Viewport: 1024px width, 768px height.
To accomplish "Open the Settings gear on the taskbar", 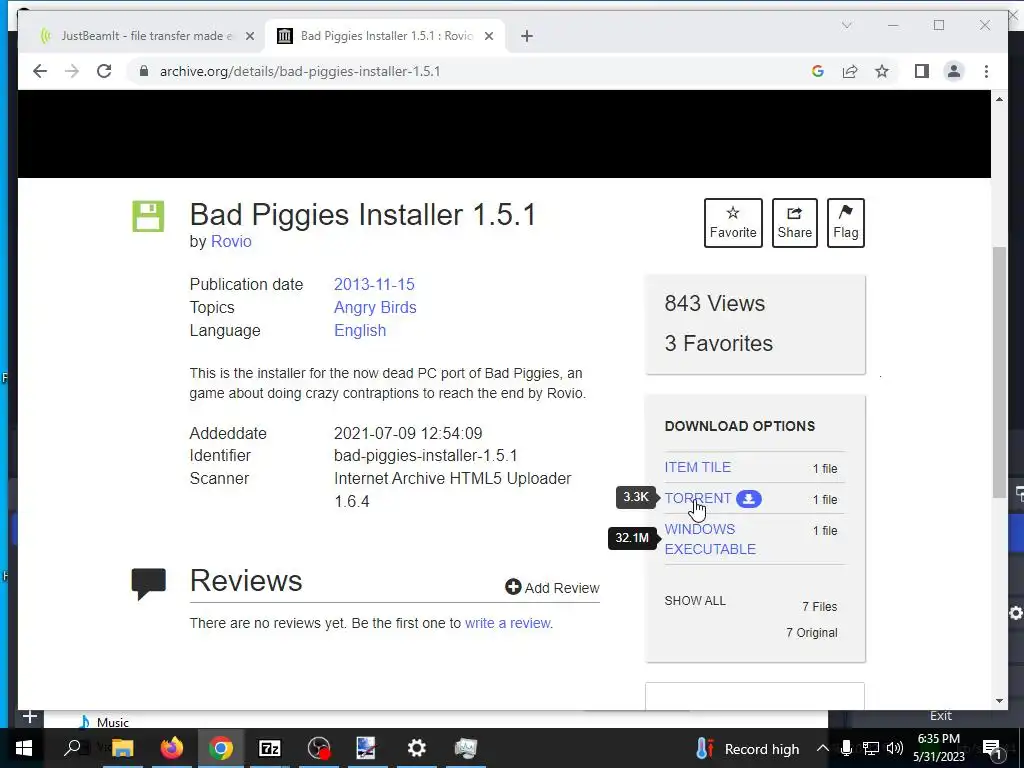I will [417, 748].
